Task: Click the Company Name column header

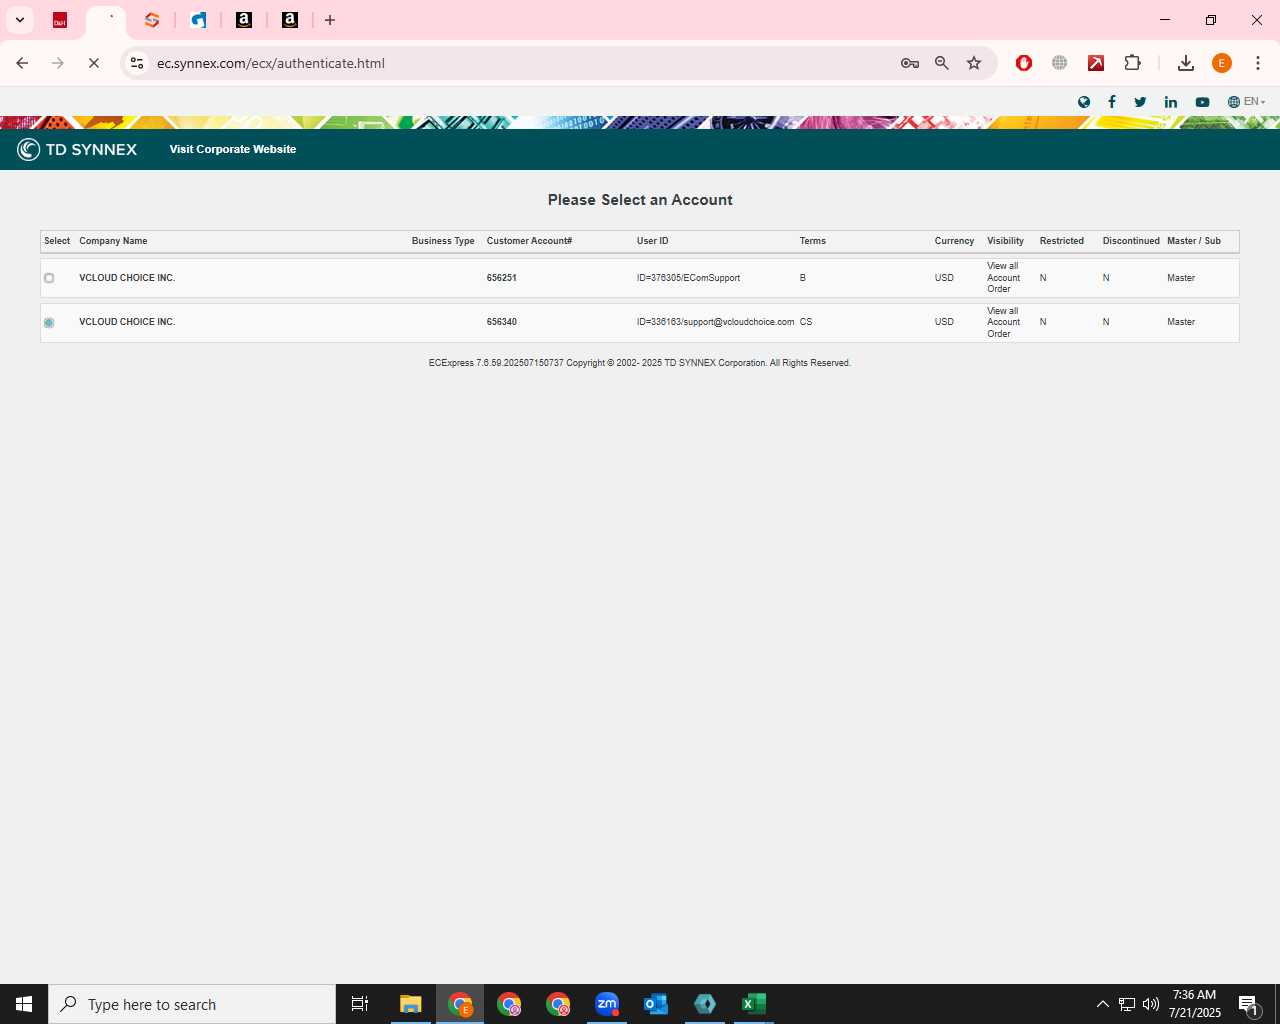Action: tap(113, 241)
